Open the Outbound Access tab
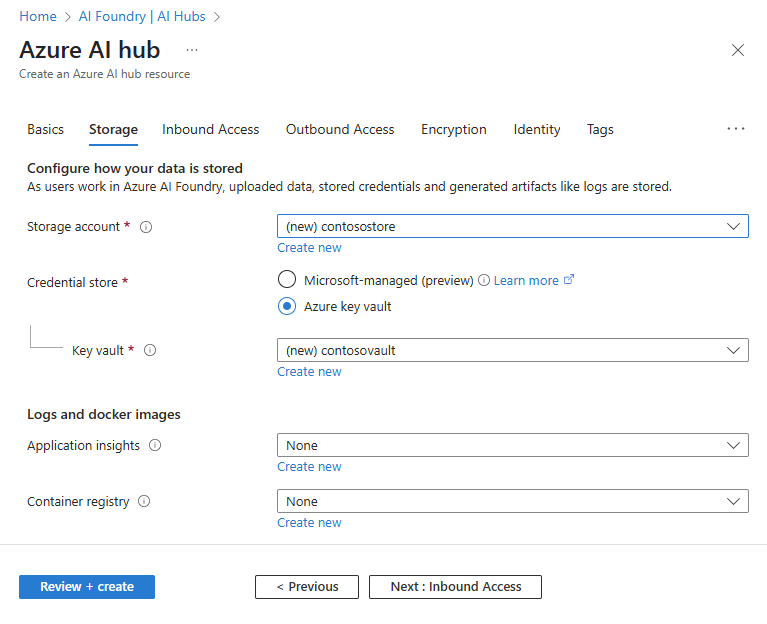The image size is (767, 624). click(340, 130)
